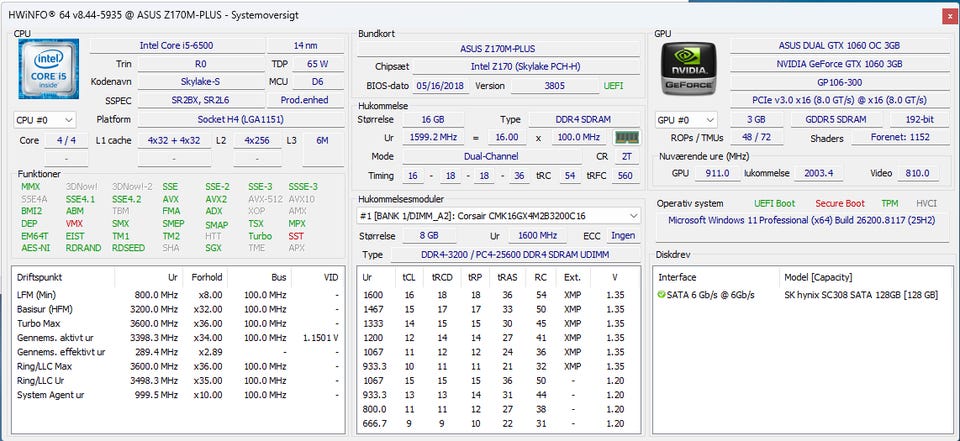This screenshot has height=441, width=960.
Task: Click the NVIDIA GeForce logo
Action: 687,72
